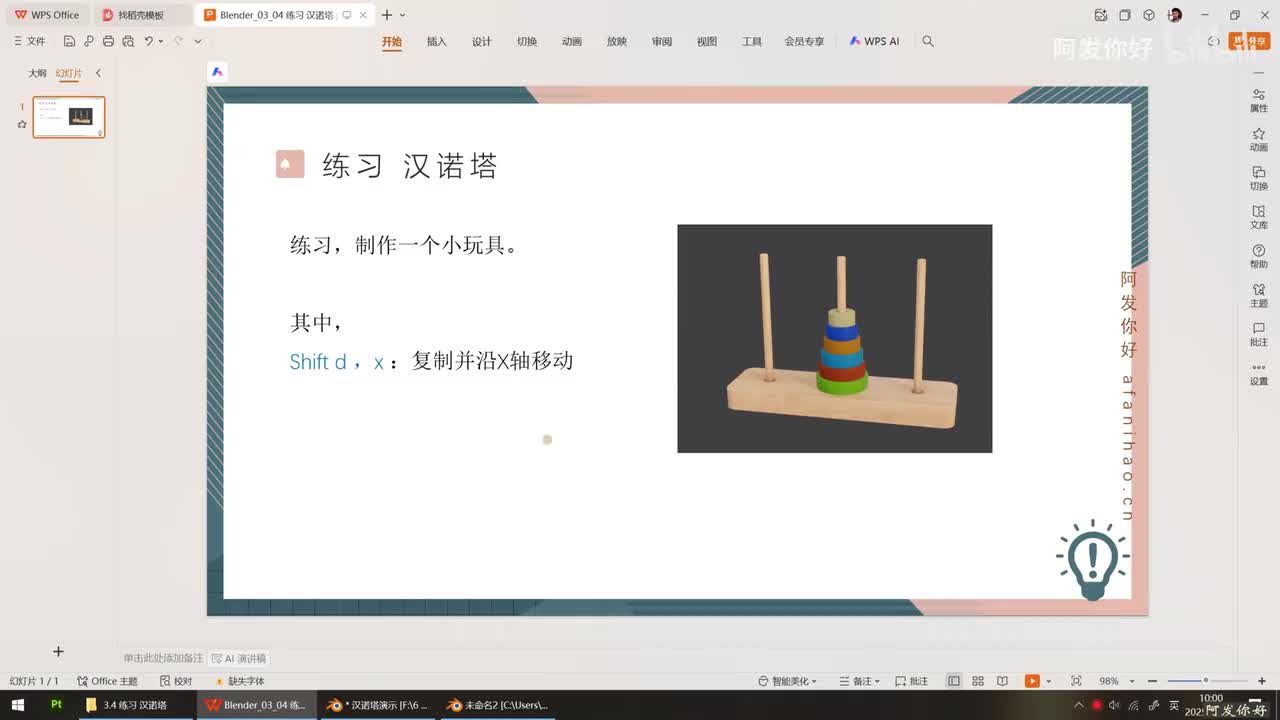Screen dimensions: 1280x720
Task: Click the 缺失字体 missing fonts notice
Action: [x=240, y=681]
